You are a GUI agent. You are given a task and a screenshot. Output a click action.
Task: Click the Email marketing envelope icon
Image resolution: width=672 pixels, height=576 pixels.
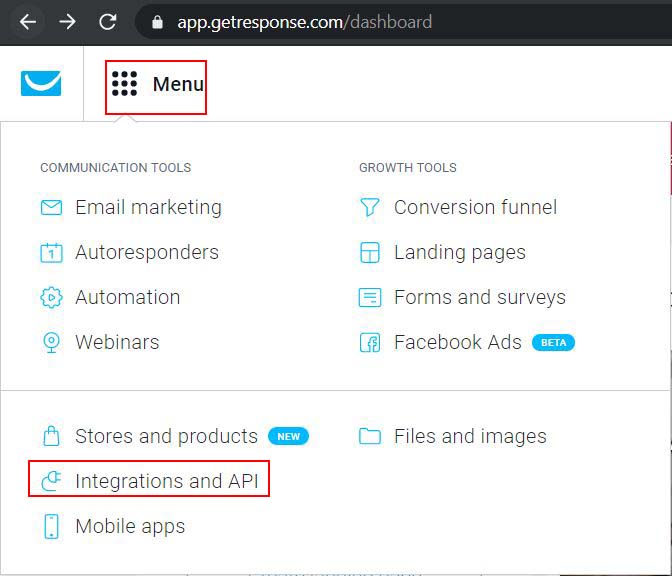pos(51,207)
